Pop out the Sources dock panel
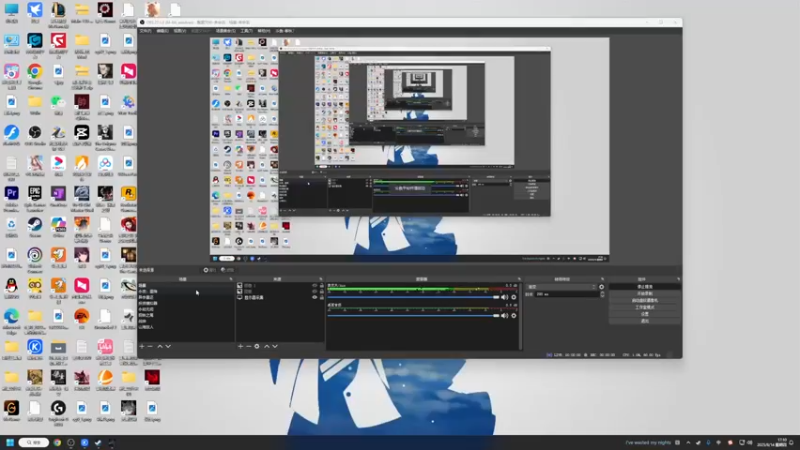This screenshot has width=800, height=450. [321, 279]
